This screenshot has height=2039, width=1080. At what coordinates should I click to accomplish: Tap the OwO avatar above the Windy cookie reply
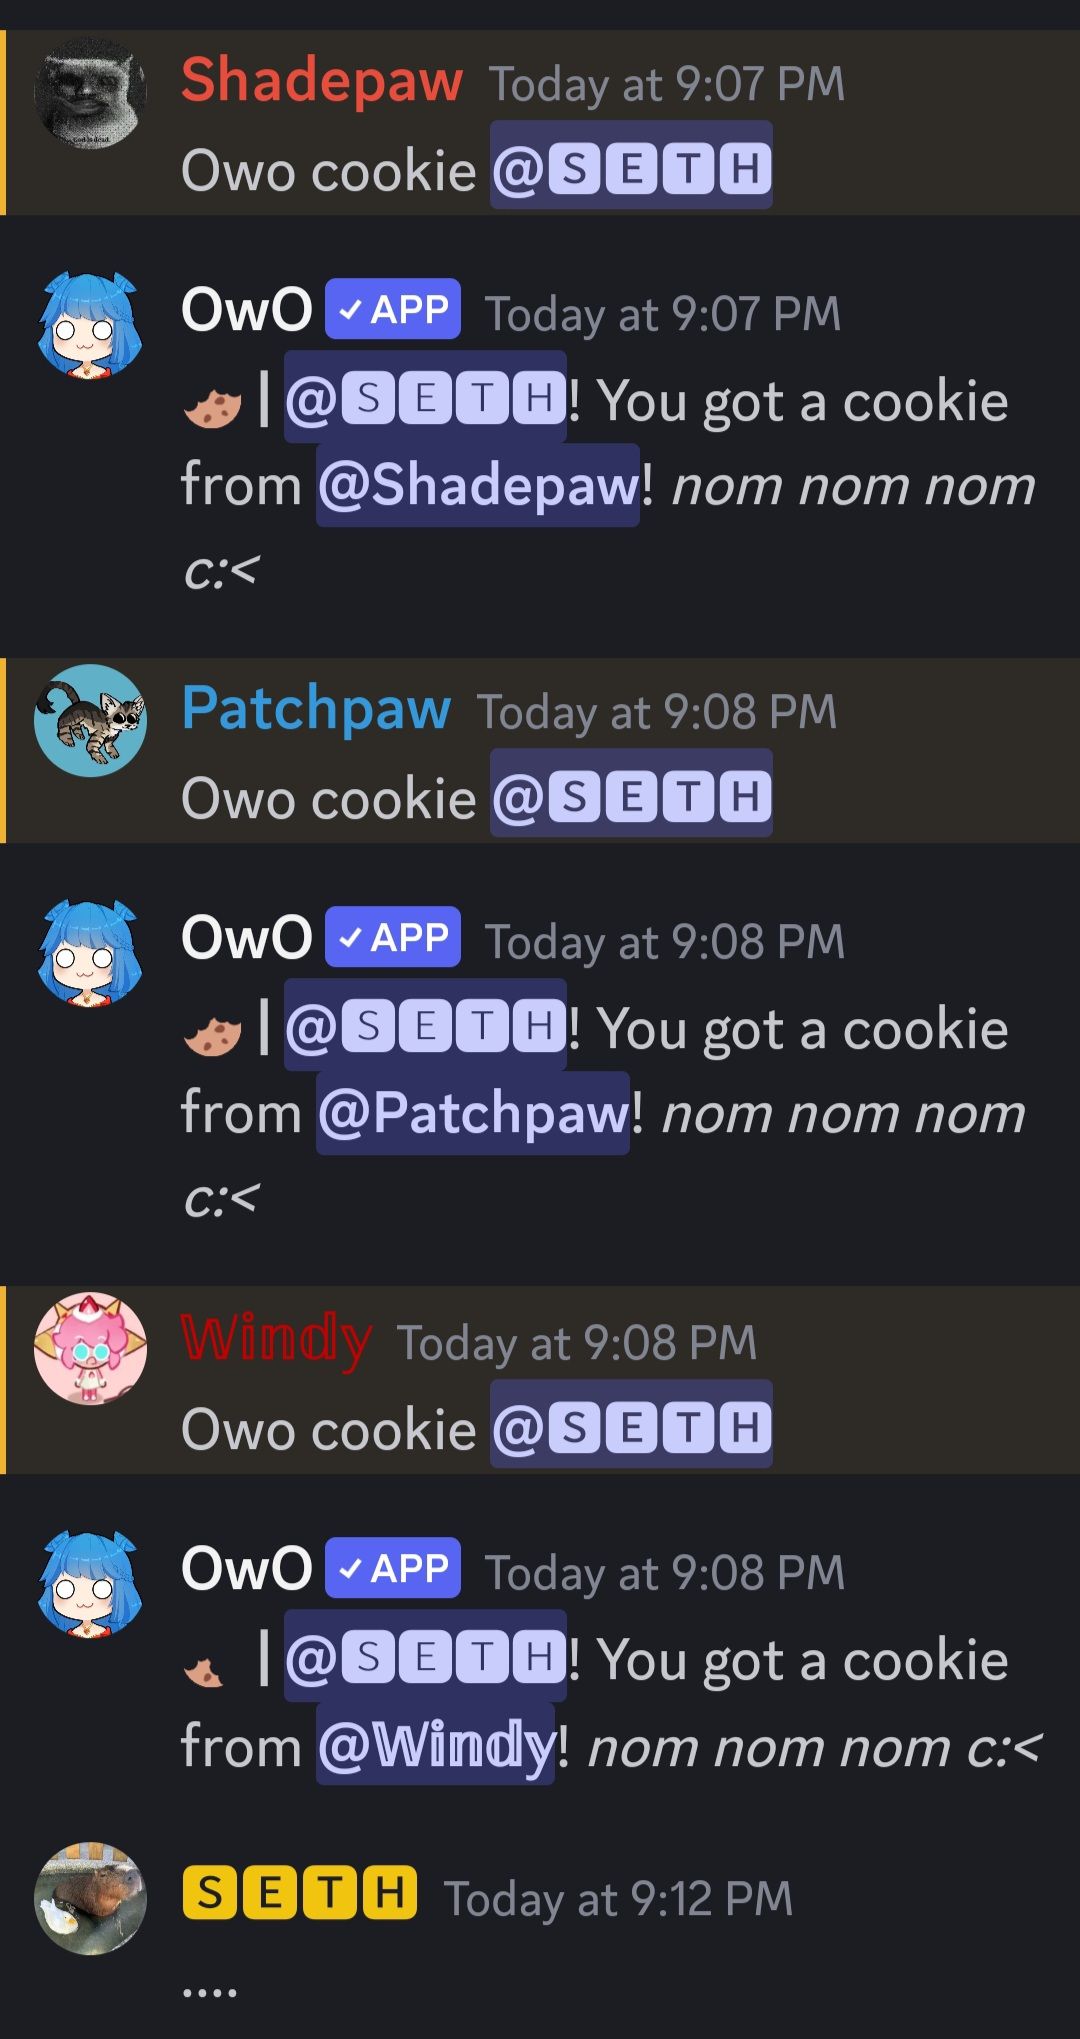(x=90, y=1582)
